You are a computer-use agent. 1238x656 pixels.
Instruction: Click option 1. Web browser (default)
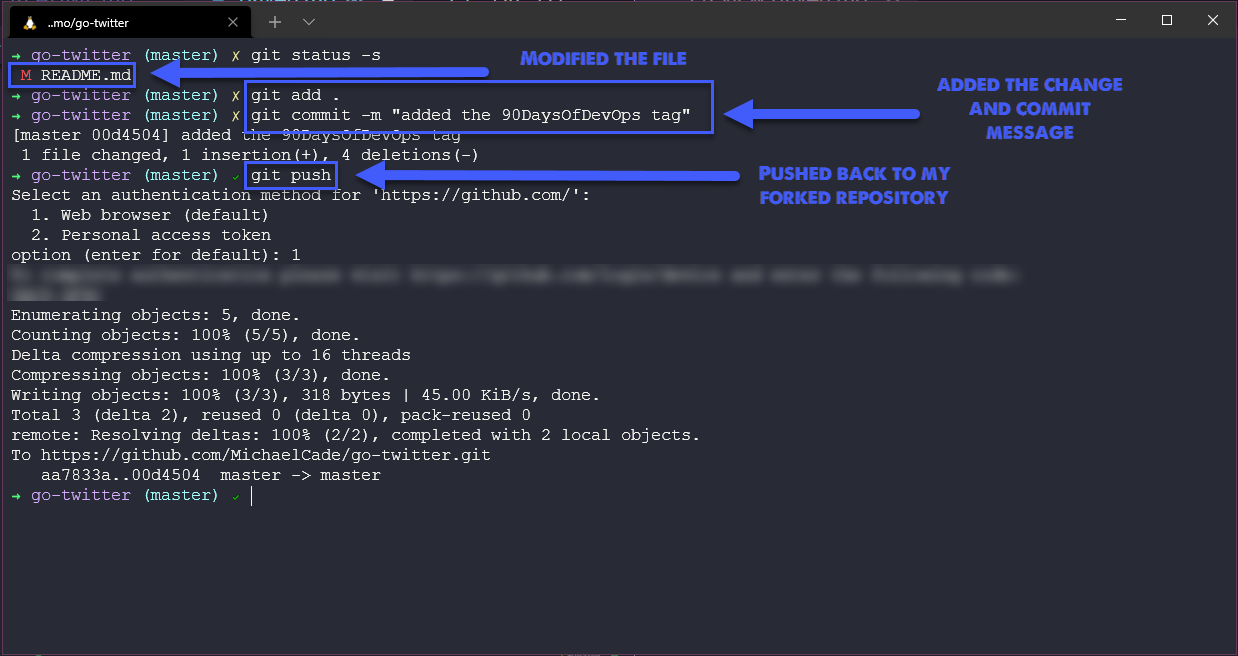coord(150,214)
